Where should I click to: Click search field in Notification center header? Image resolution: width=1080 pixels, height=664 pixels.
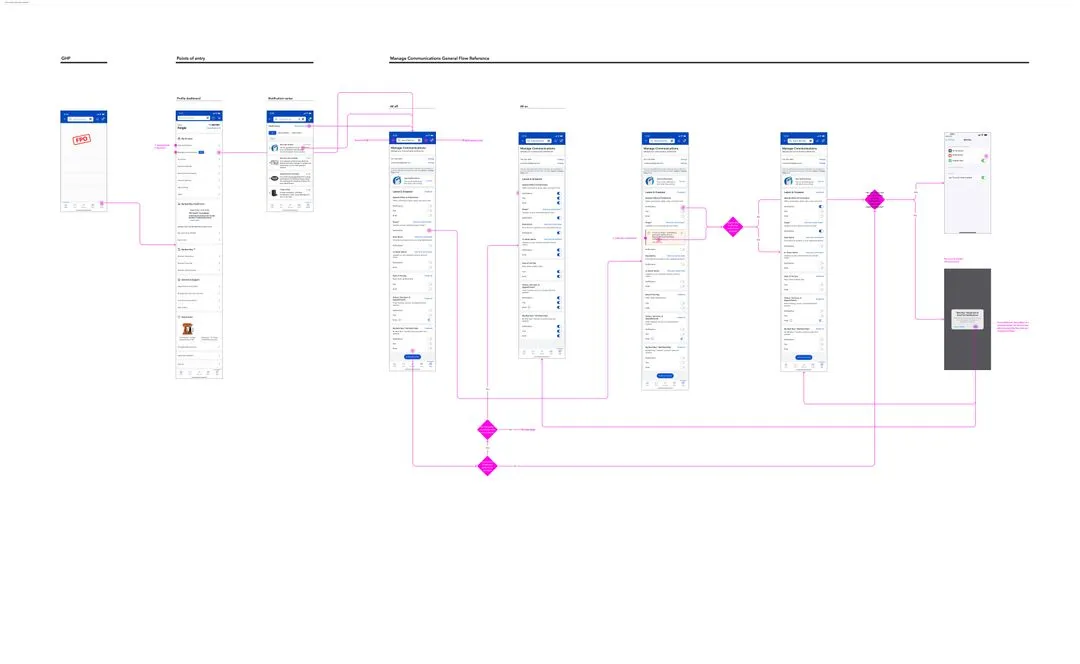289,119
